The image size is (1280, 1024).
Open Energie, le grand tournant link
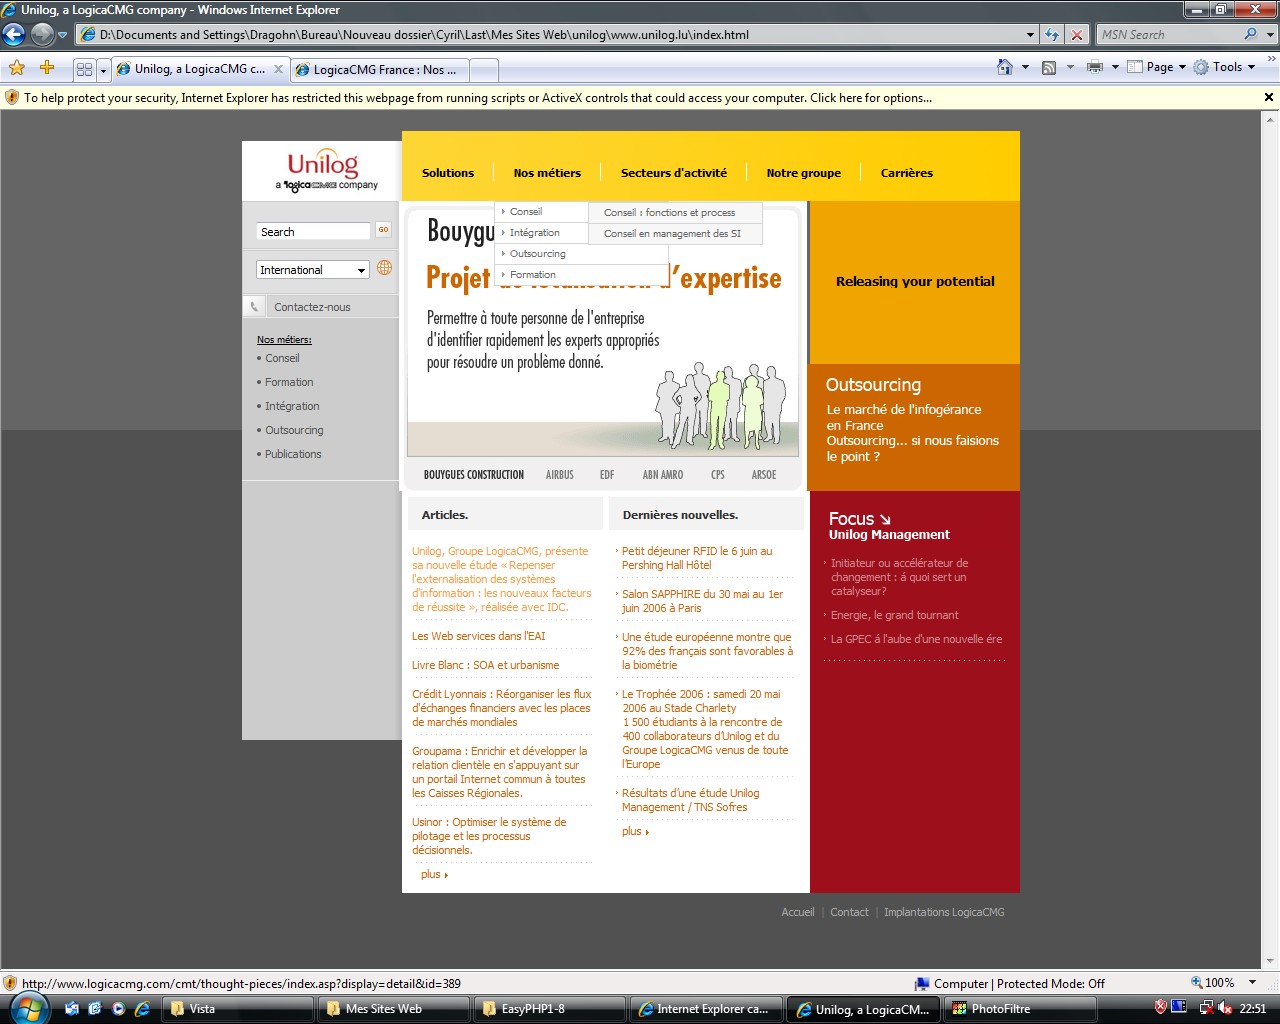pyautogui.click(x=894, y=615)
